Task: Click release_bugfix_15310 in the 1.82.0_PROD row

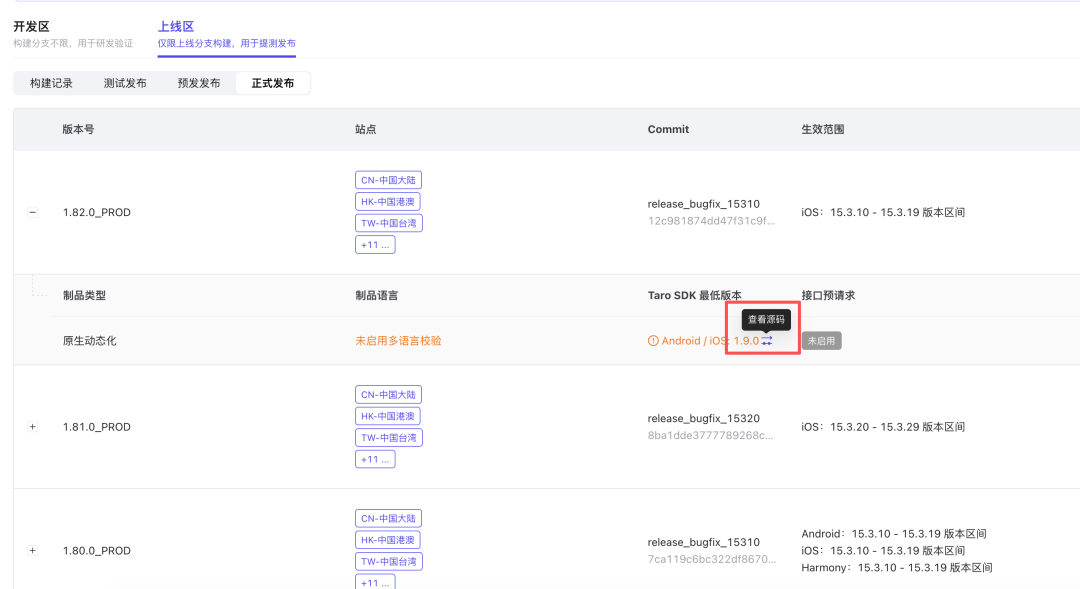Action: point(703,204)
